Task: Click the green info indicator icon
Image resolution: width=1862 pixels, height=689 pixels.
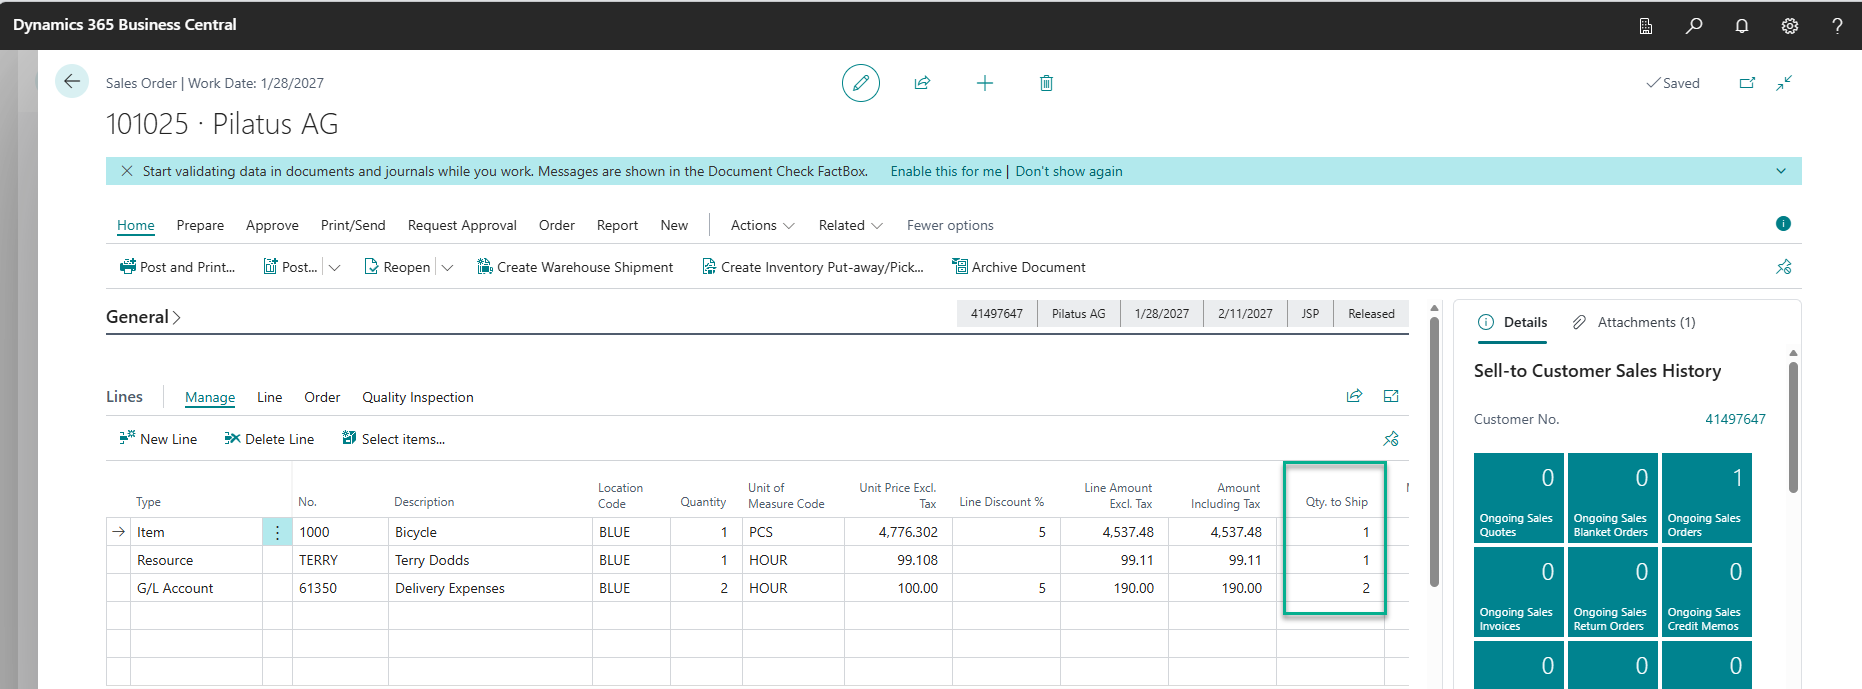Action: click(x=1783, y=224)
